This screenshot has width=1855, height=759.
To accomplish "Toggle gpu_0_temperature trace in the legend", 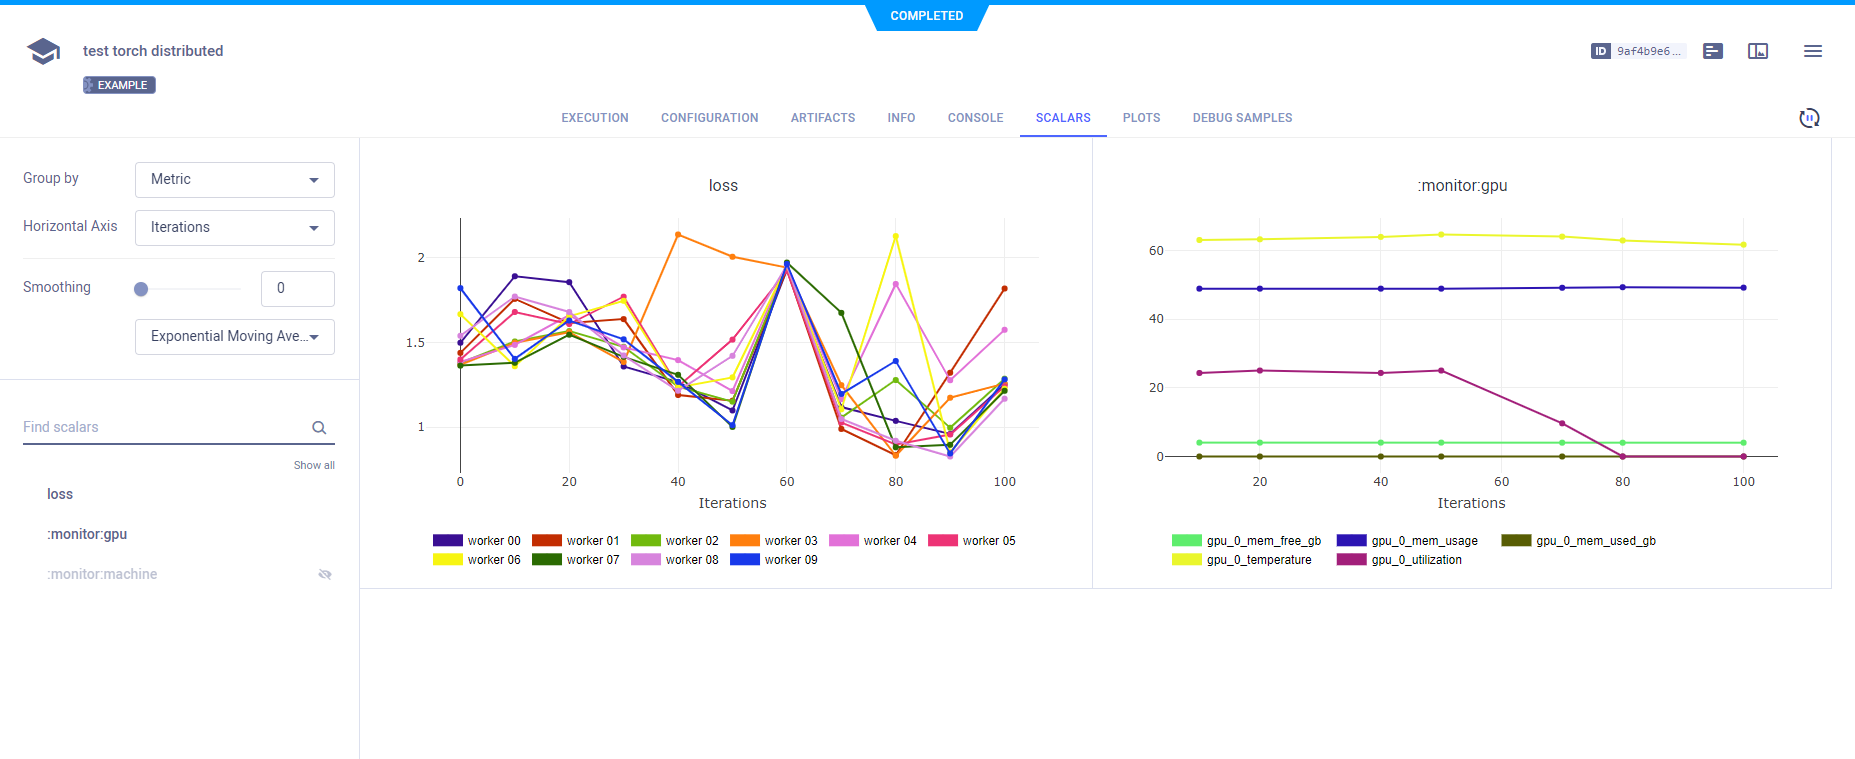I will pos(1242,560).
